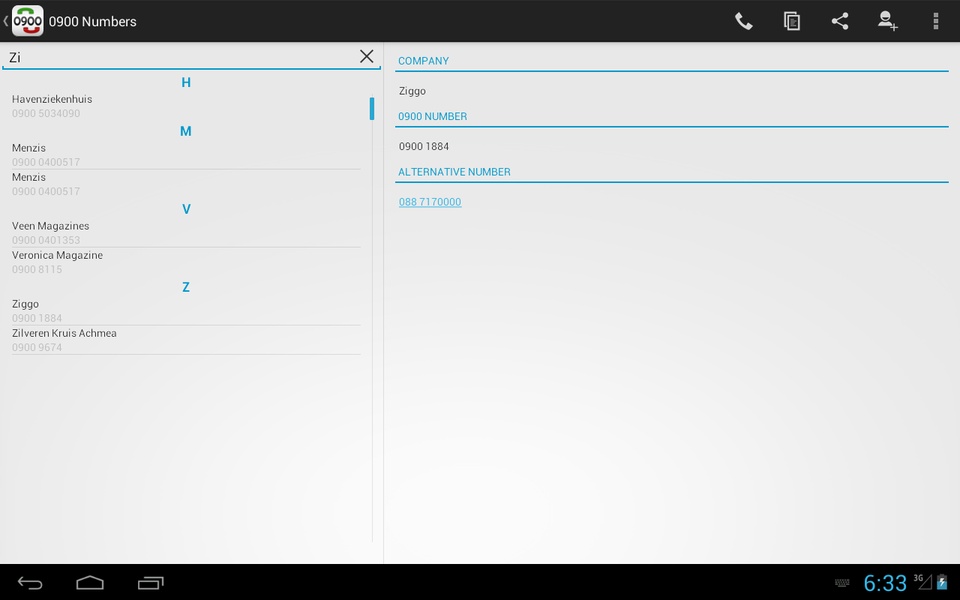Tap the 3G signal indicator
This screenshot has width=960, height=600.
(x=923, y=581)
